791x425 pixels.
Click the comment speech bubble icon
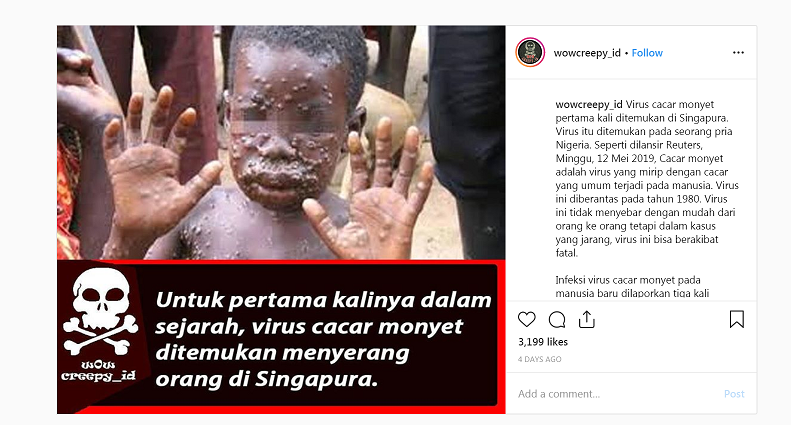coord(557,320)
